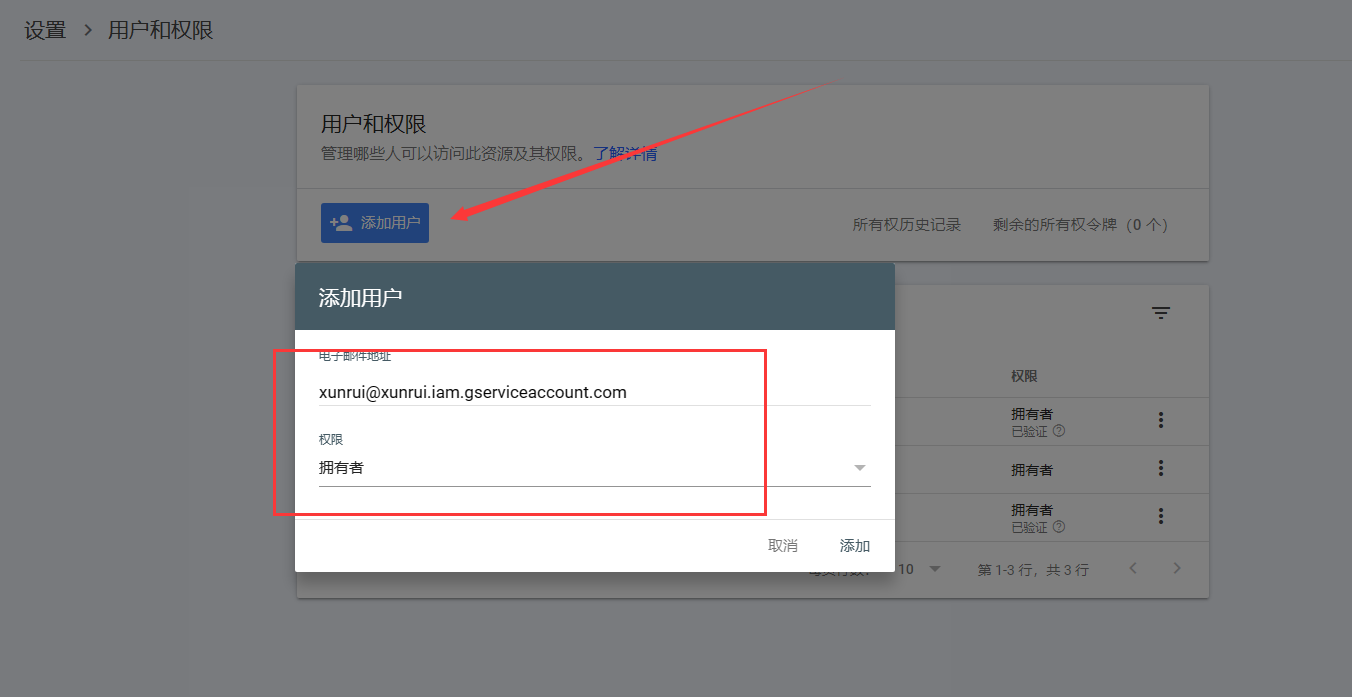Click 添加 to confirm adding user
This screenshot has width=1352, height=697.
point(855,545)
